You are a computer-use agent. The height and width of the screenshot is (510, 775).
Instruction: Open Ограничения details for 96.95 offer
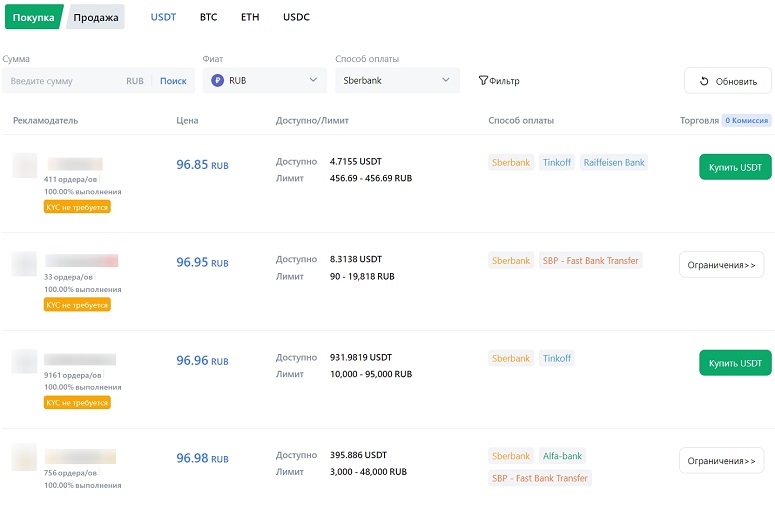pyautogui.click(x=721, y=265)
